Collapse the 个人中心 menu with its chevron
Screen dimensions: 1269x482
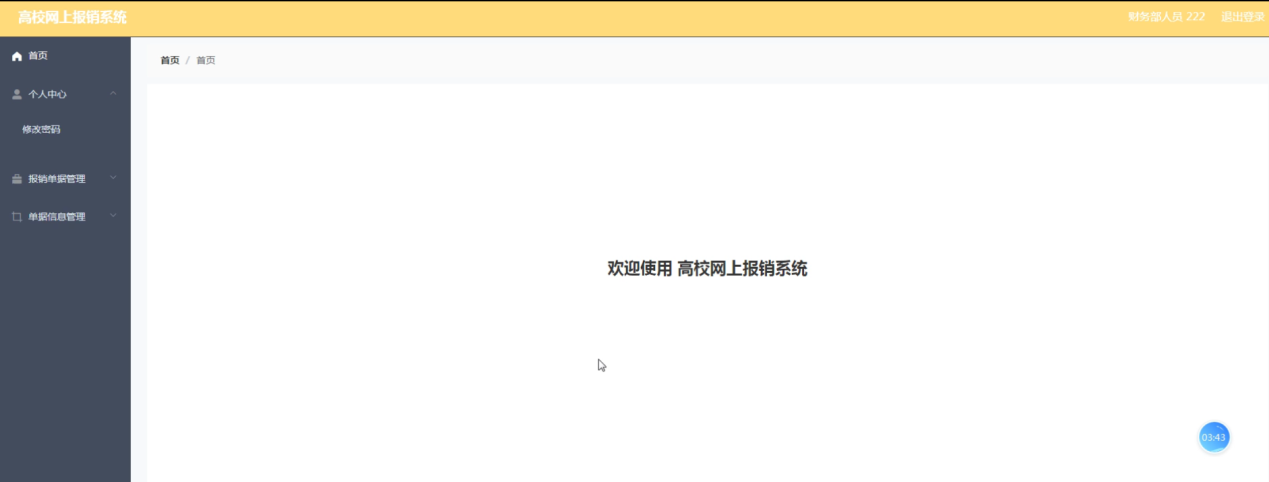coord(113,94)
